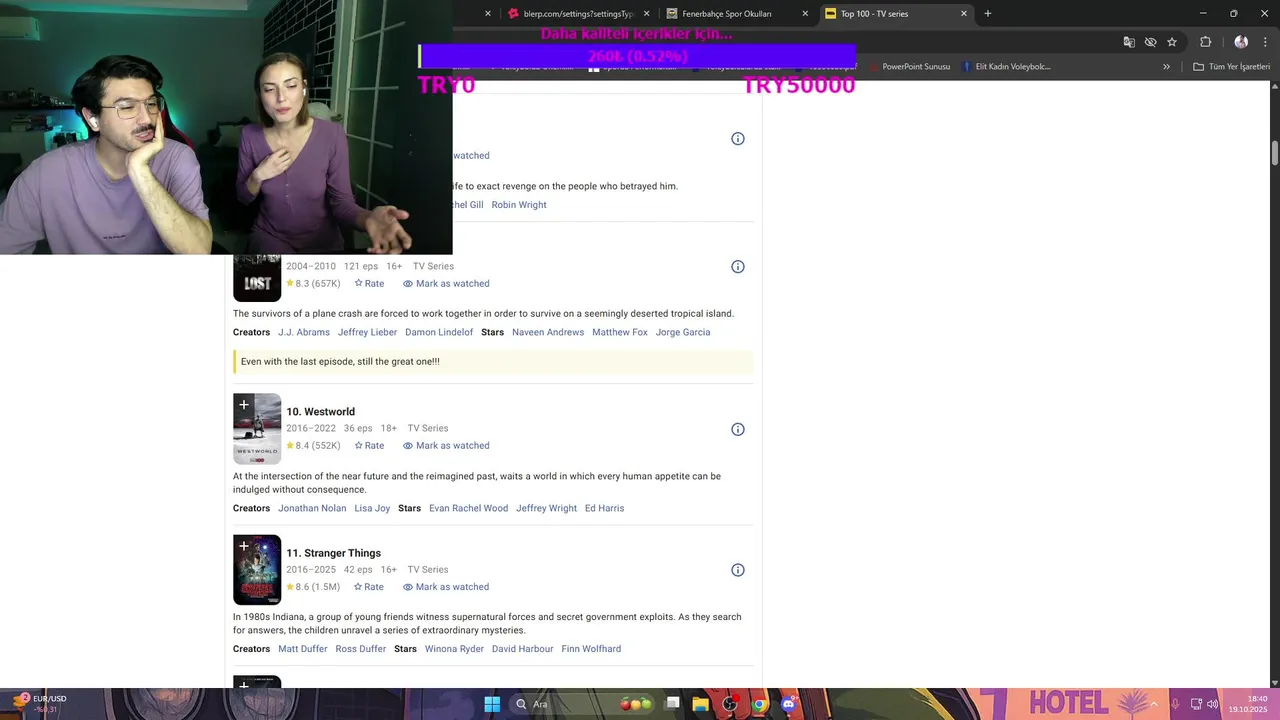The width and height of the screenshot is (1280, 720).
Task: Add Stranger Things to watchlist with plus icon
Action: click(x=243, y=546)
